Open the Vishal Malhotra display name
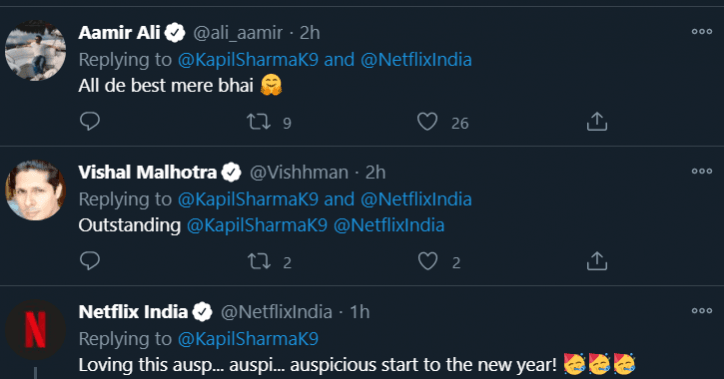The width and height of the screenshot is (724, 379). pyautogui.click(x=147, y=172)
